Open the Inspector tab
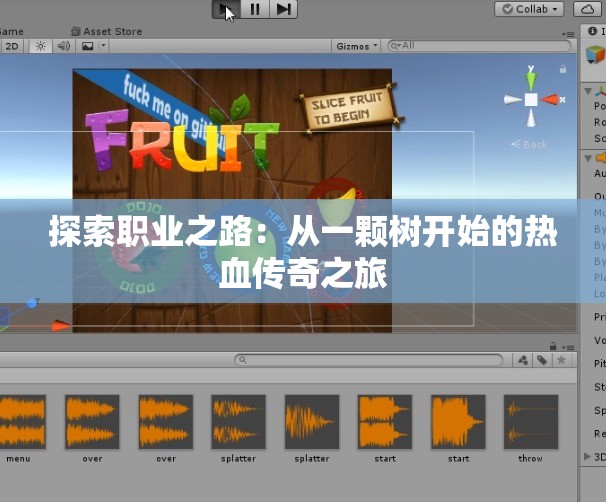Screen dimensions: 606x502 tap(595, 31)
